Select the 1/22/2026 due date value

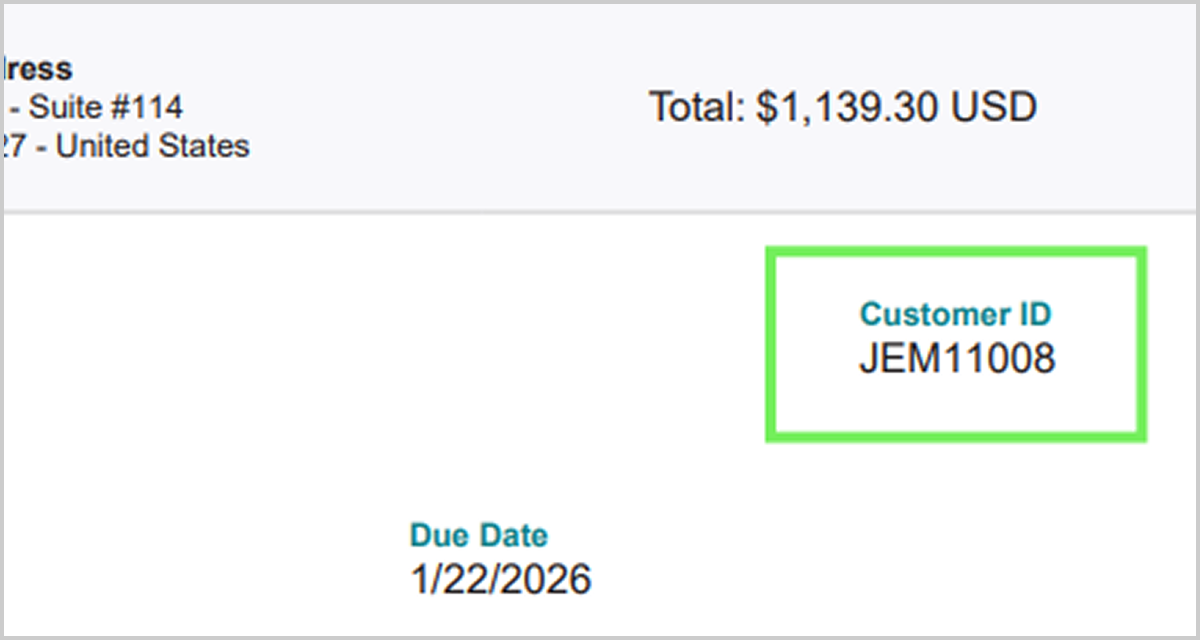(501, 579)
